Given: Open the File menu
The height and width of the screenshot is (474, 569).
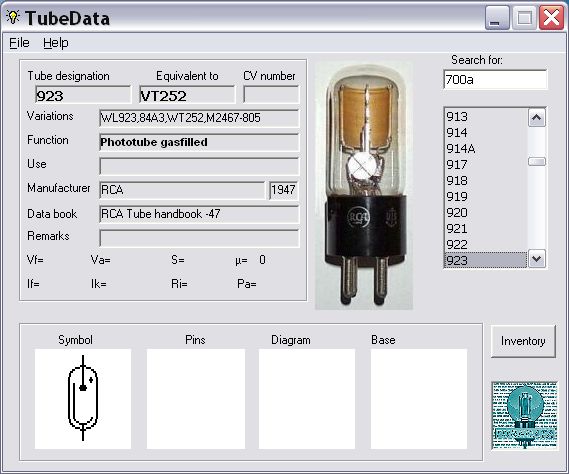Looking at the screenshot, I should 19,43.
